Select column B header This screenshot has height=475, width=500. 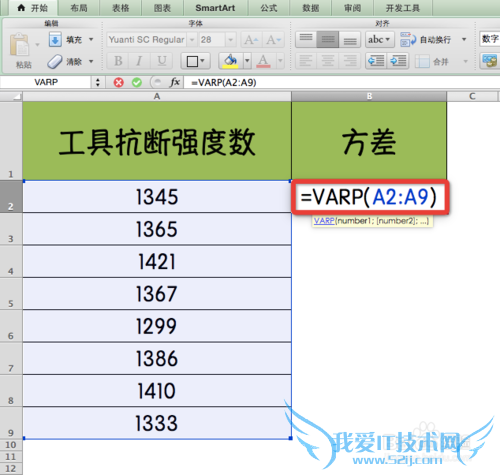369,96
